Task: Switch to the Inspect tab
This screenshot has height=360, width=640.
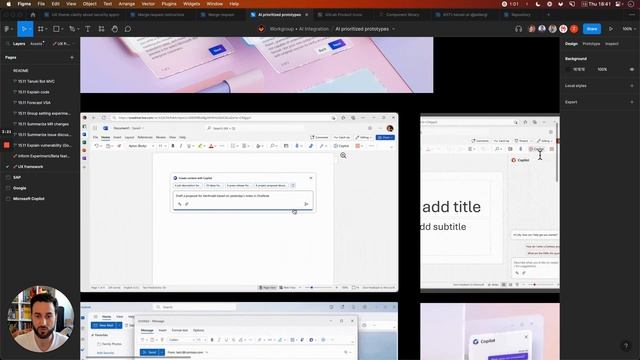Action: (x=611, y=44)
